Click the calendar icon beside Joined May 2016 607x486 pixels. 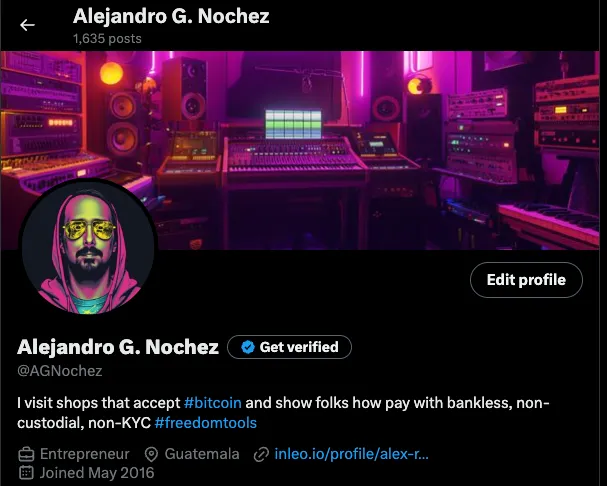(26, 473)
